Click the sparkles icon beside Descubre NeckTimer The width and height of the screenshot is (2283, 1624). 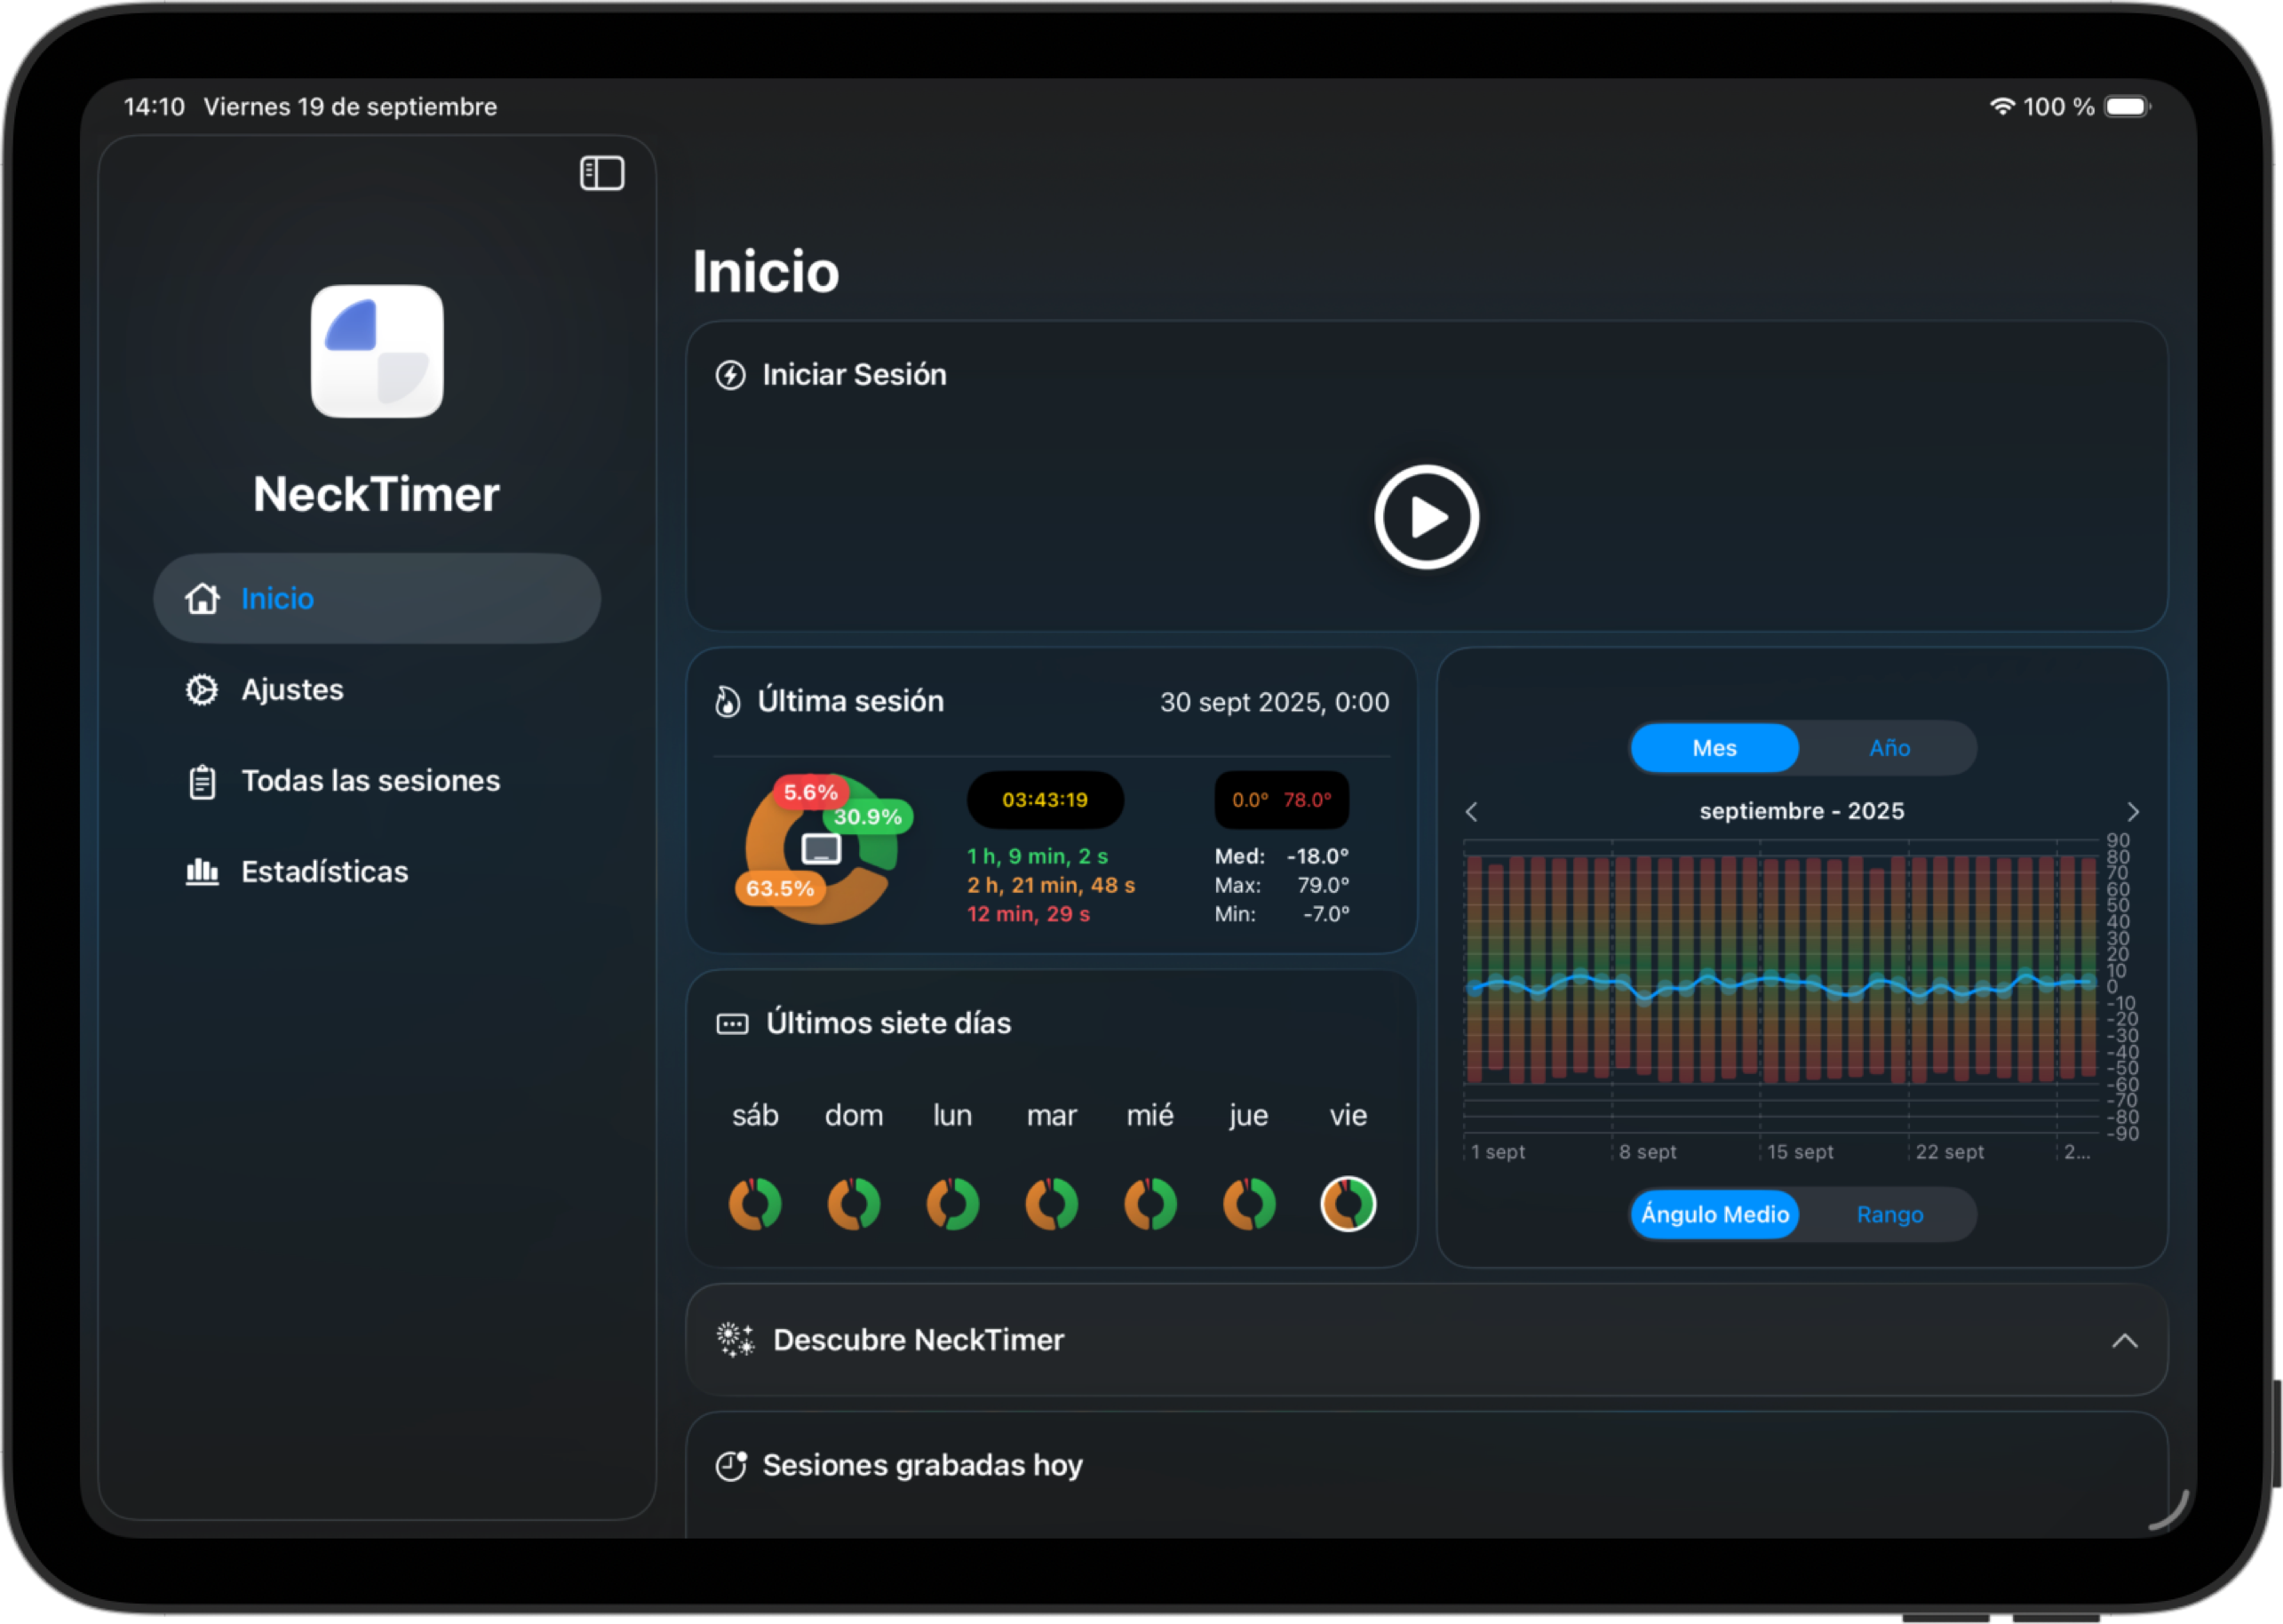click(735, 1340)
